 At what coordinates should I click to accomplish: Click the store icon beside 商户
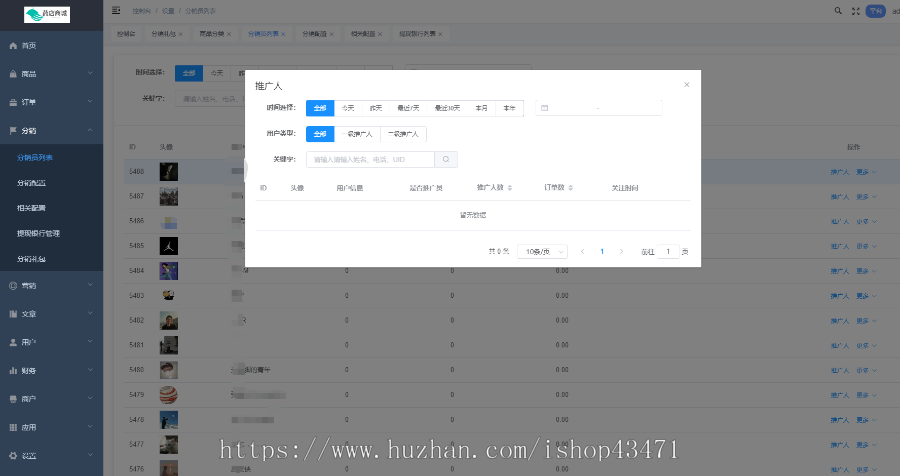tap(13, 398)
